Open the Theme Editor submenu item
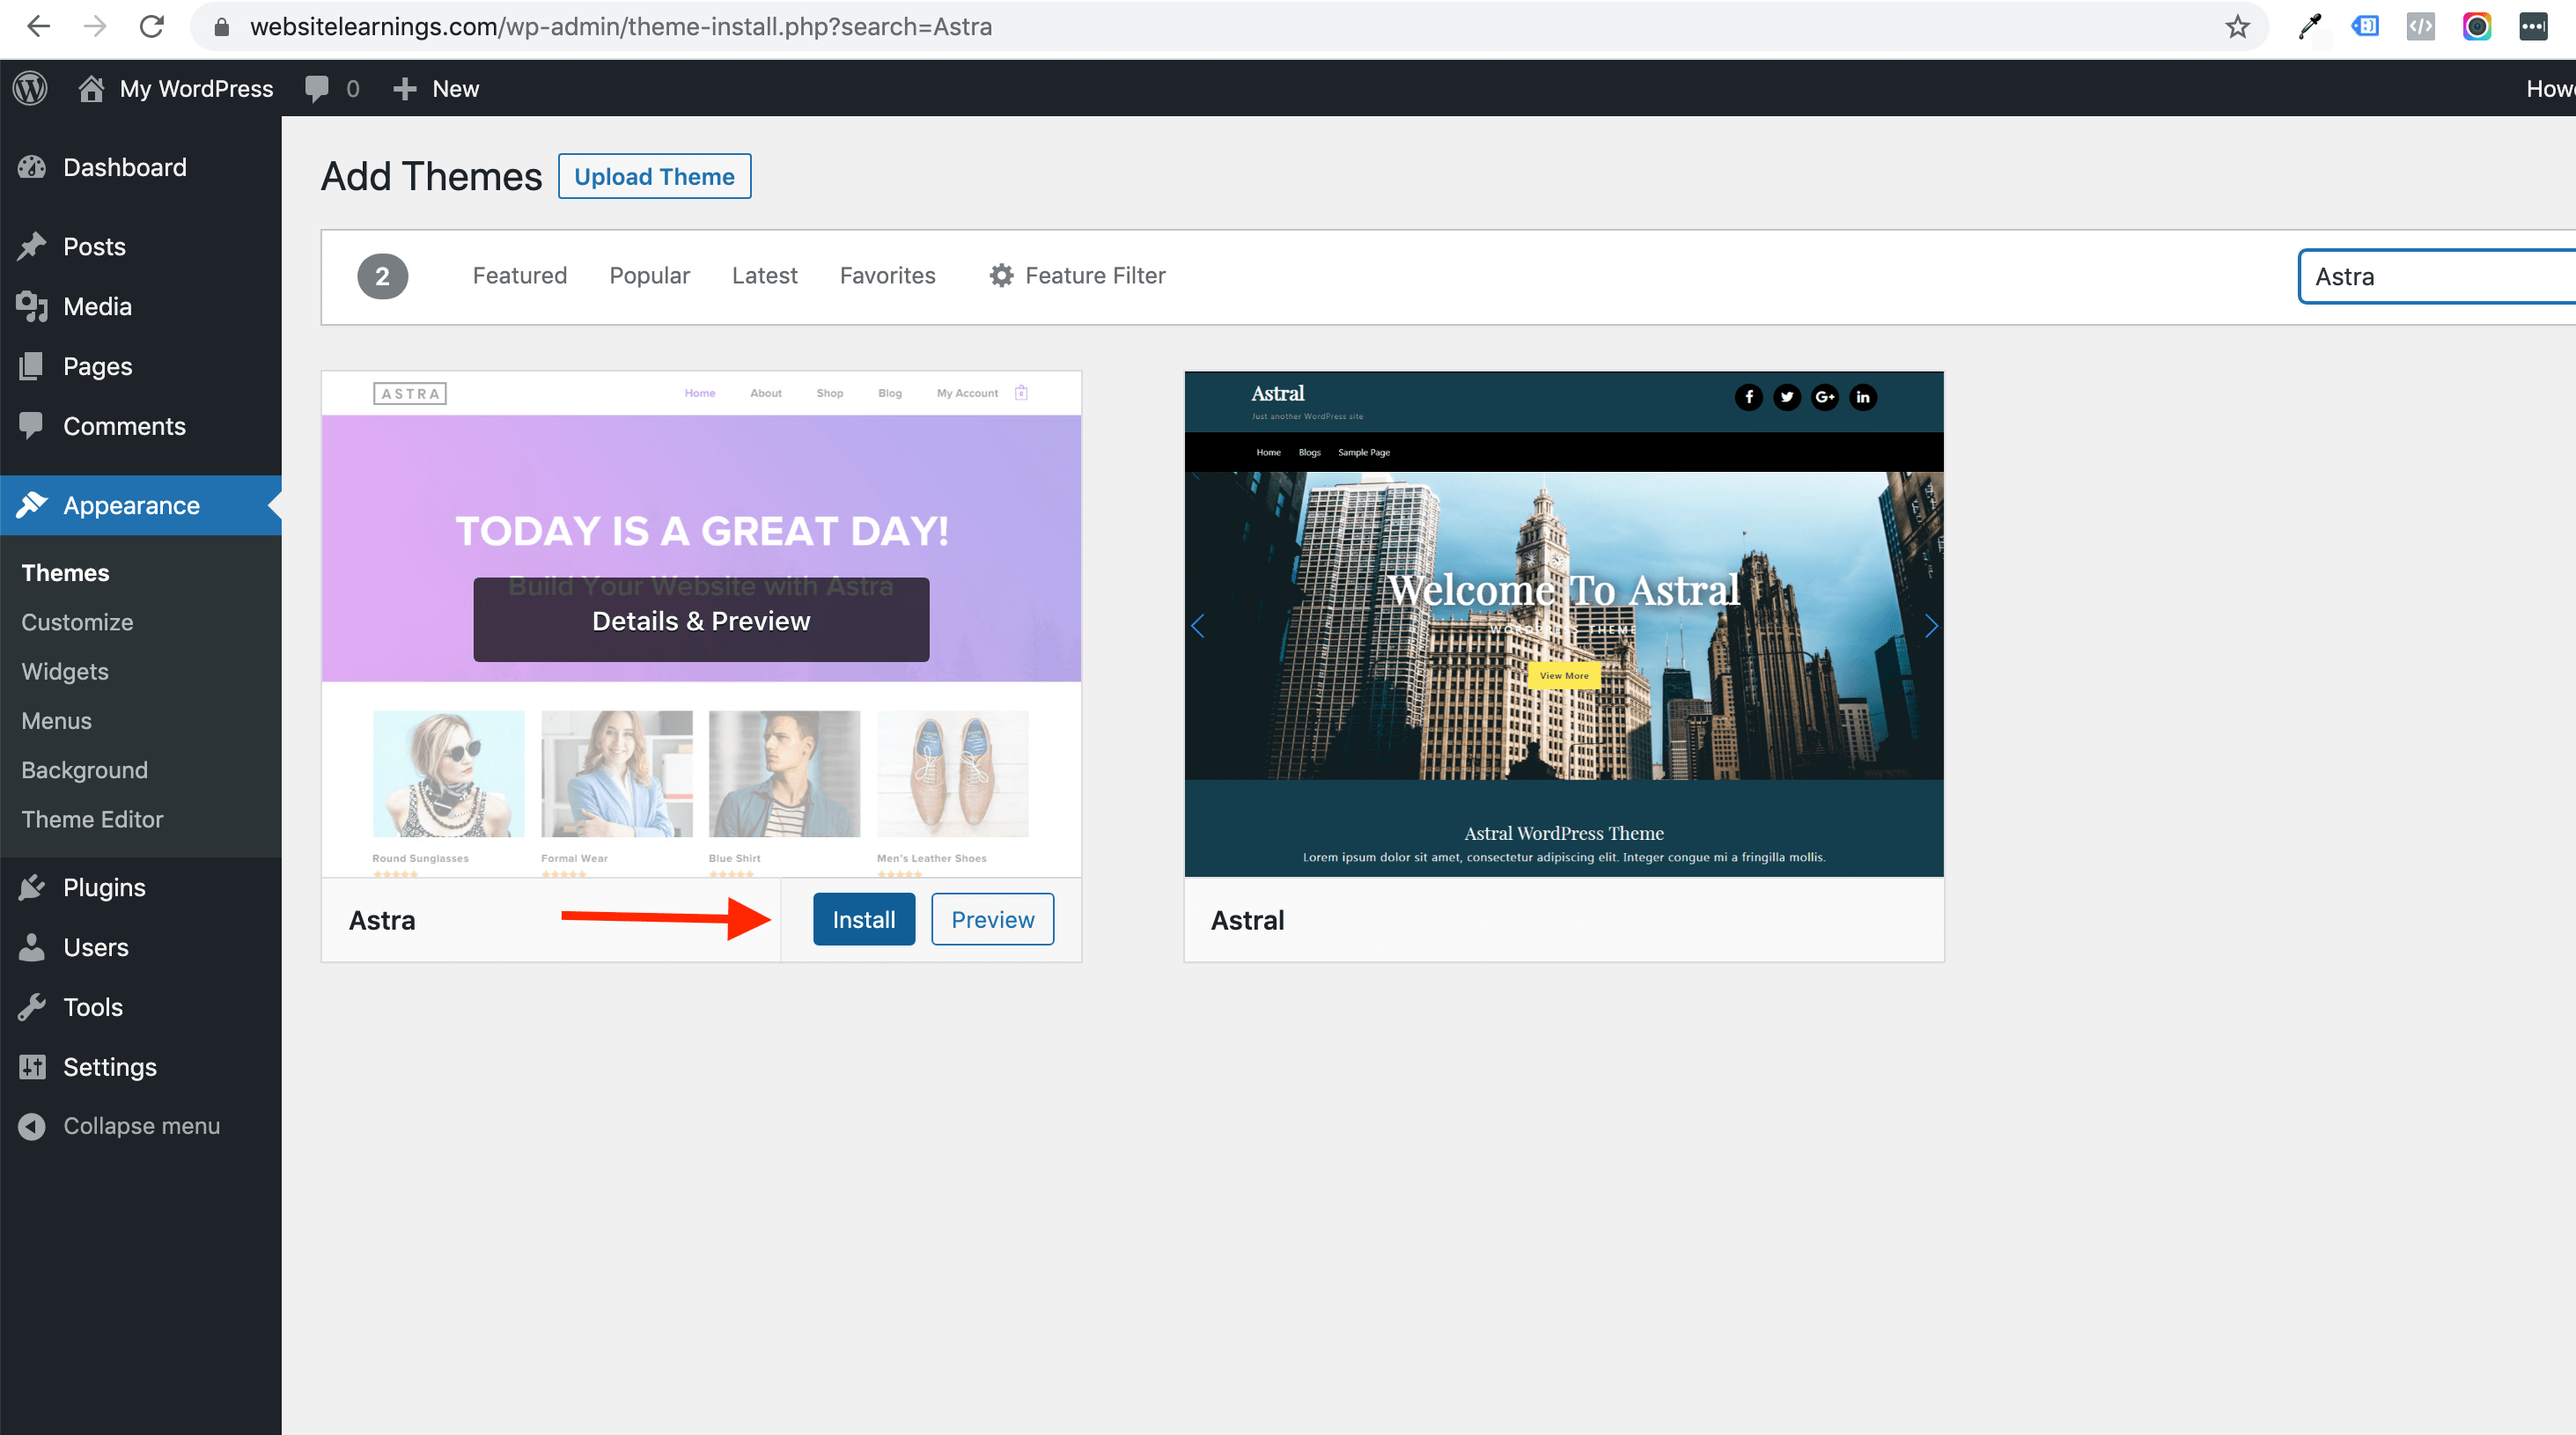Image resolution: width=2576 pixels, height=1435 pixels. point(93,819)
